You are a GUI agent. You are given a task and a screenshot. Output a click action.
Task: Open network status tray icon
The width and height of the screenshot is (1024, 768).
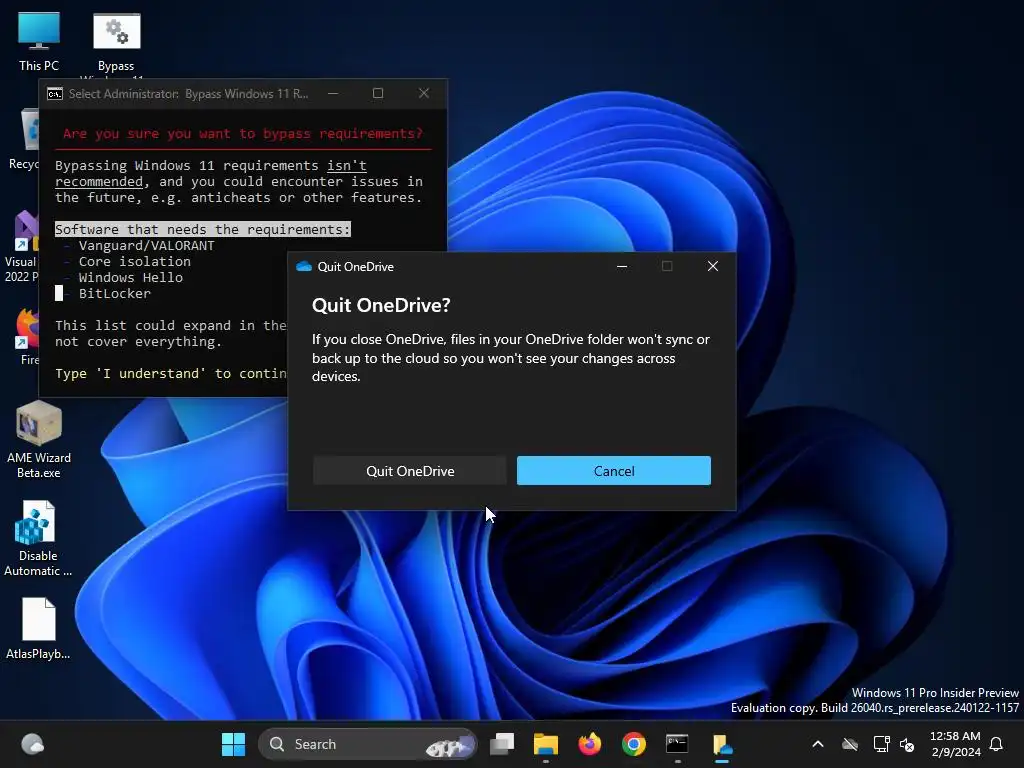pyautogui.click(x=881, y=744)
